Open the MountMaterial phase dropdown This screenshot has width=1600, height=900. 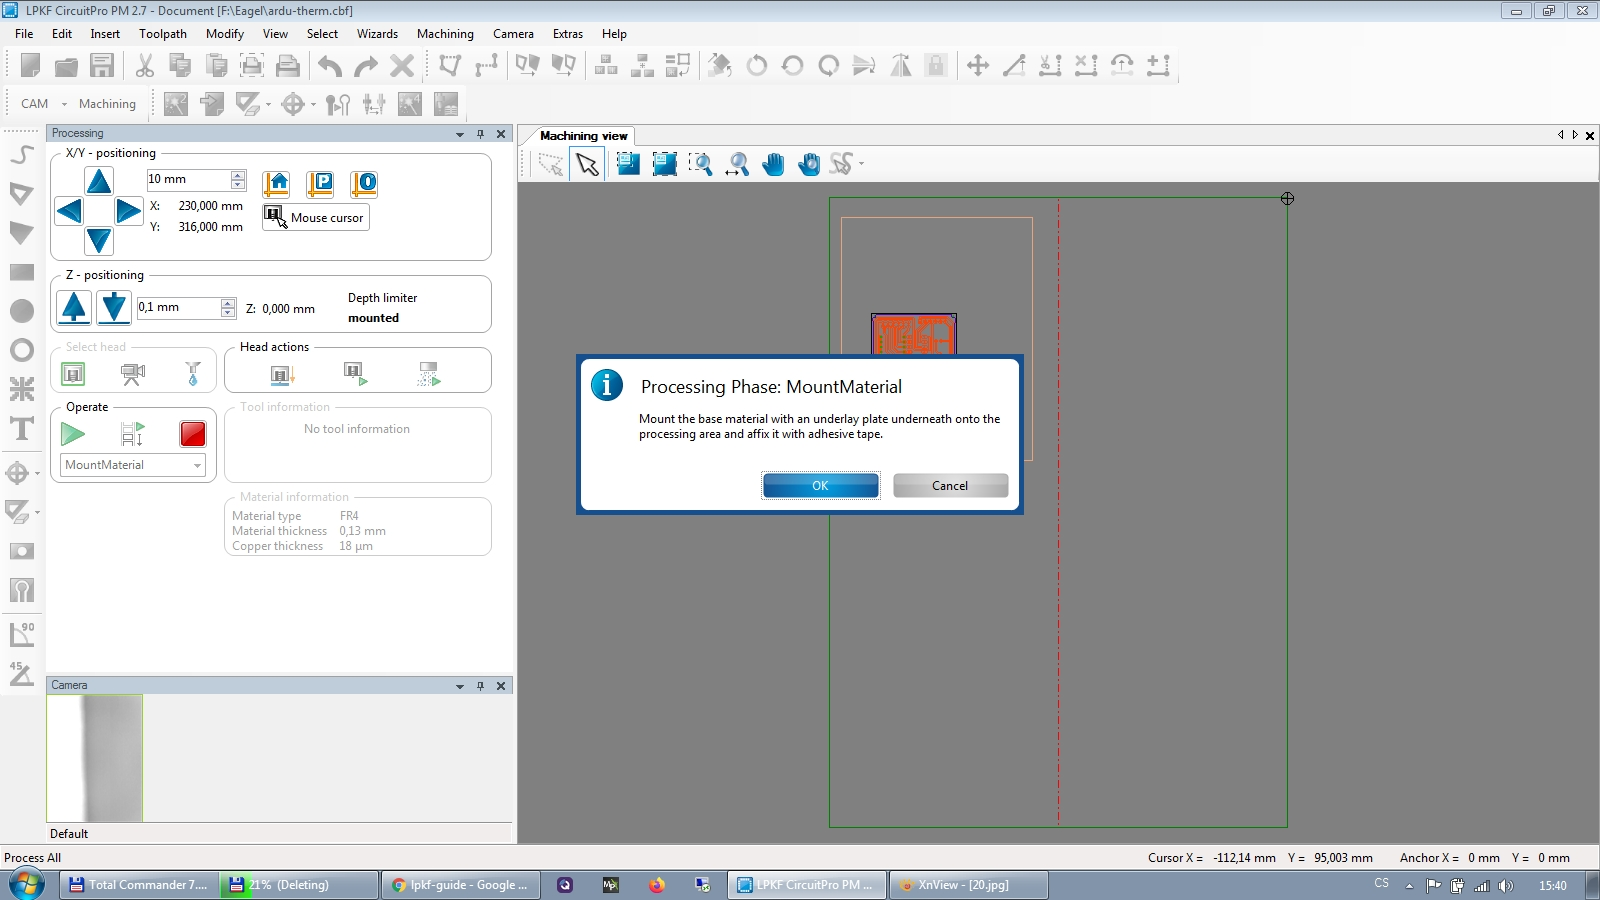[x=197, y=465]
